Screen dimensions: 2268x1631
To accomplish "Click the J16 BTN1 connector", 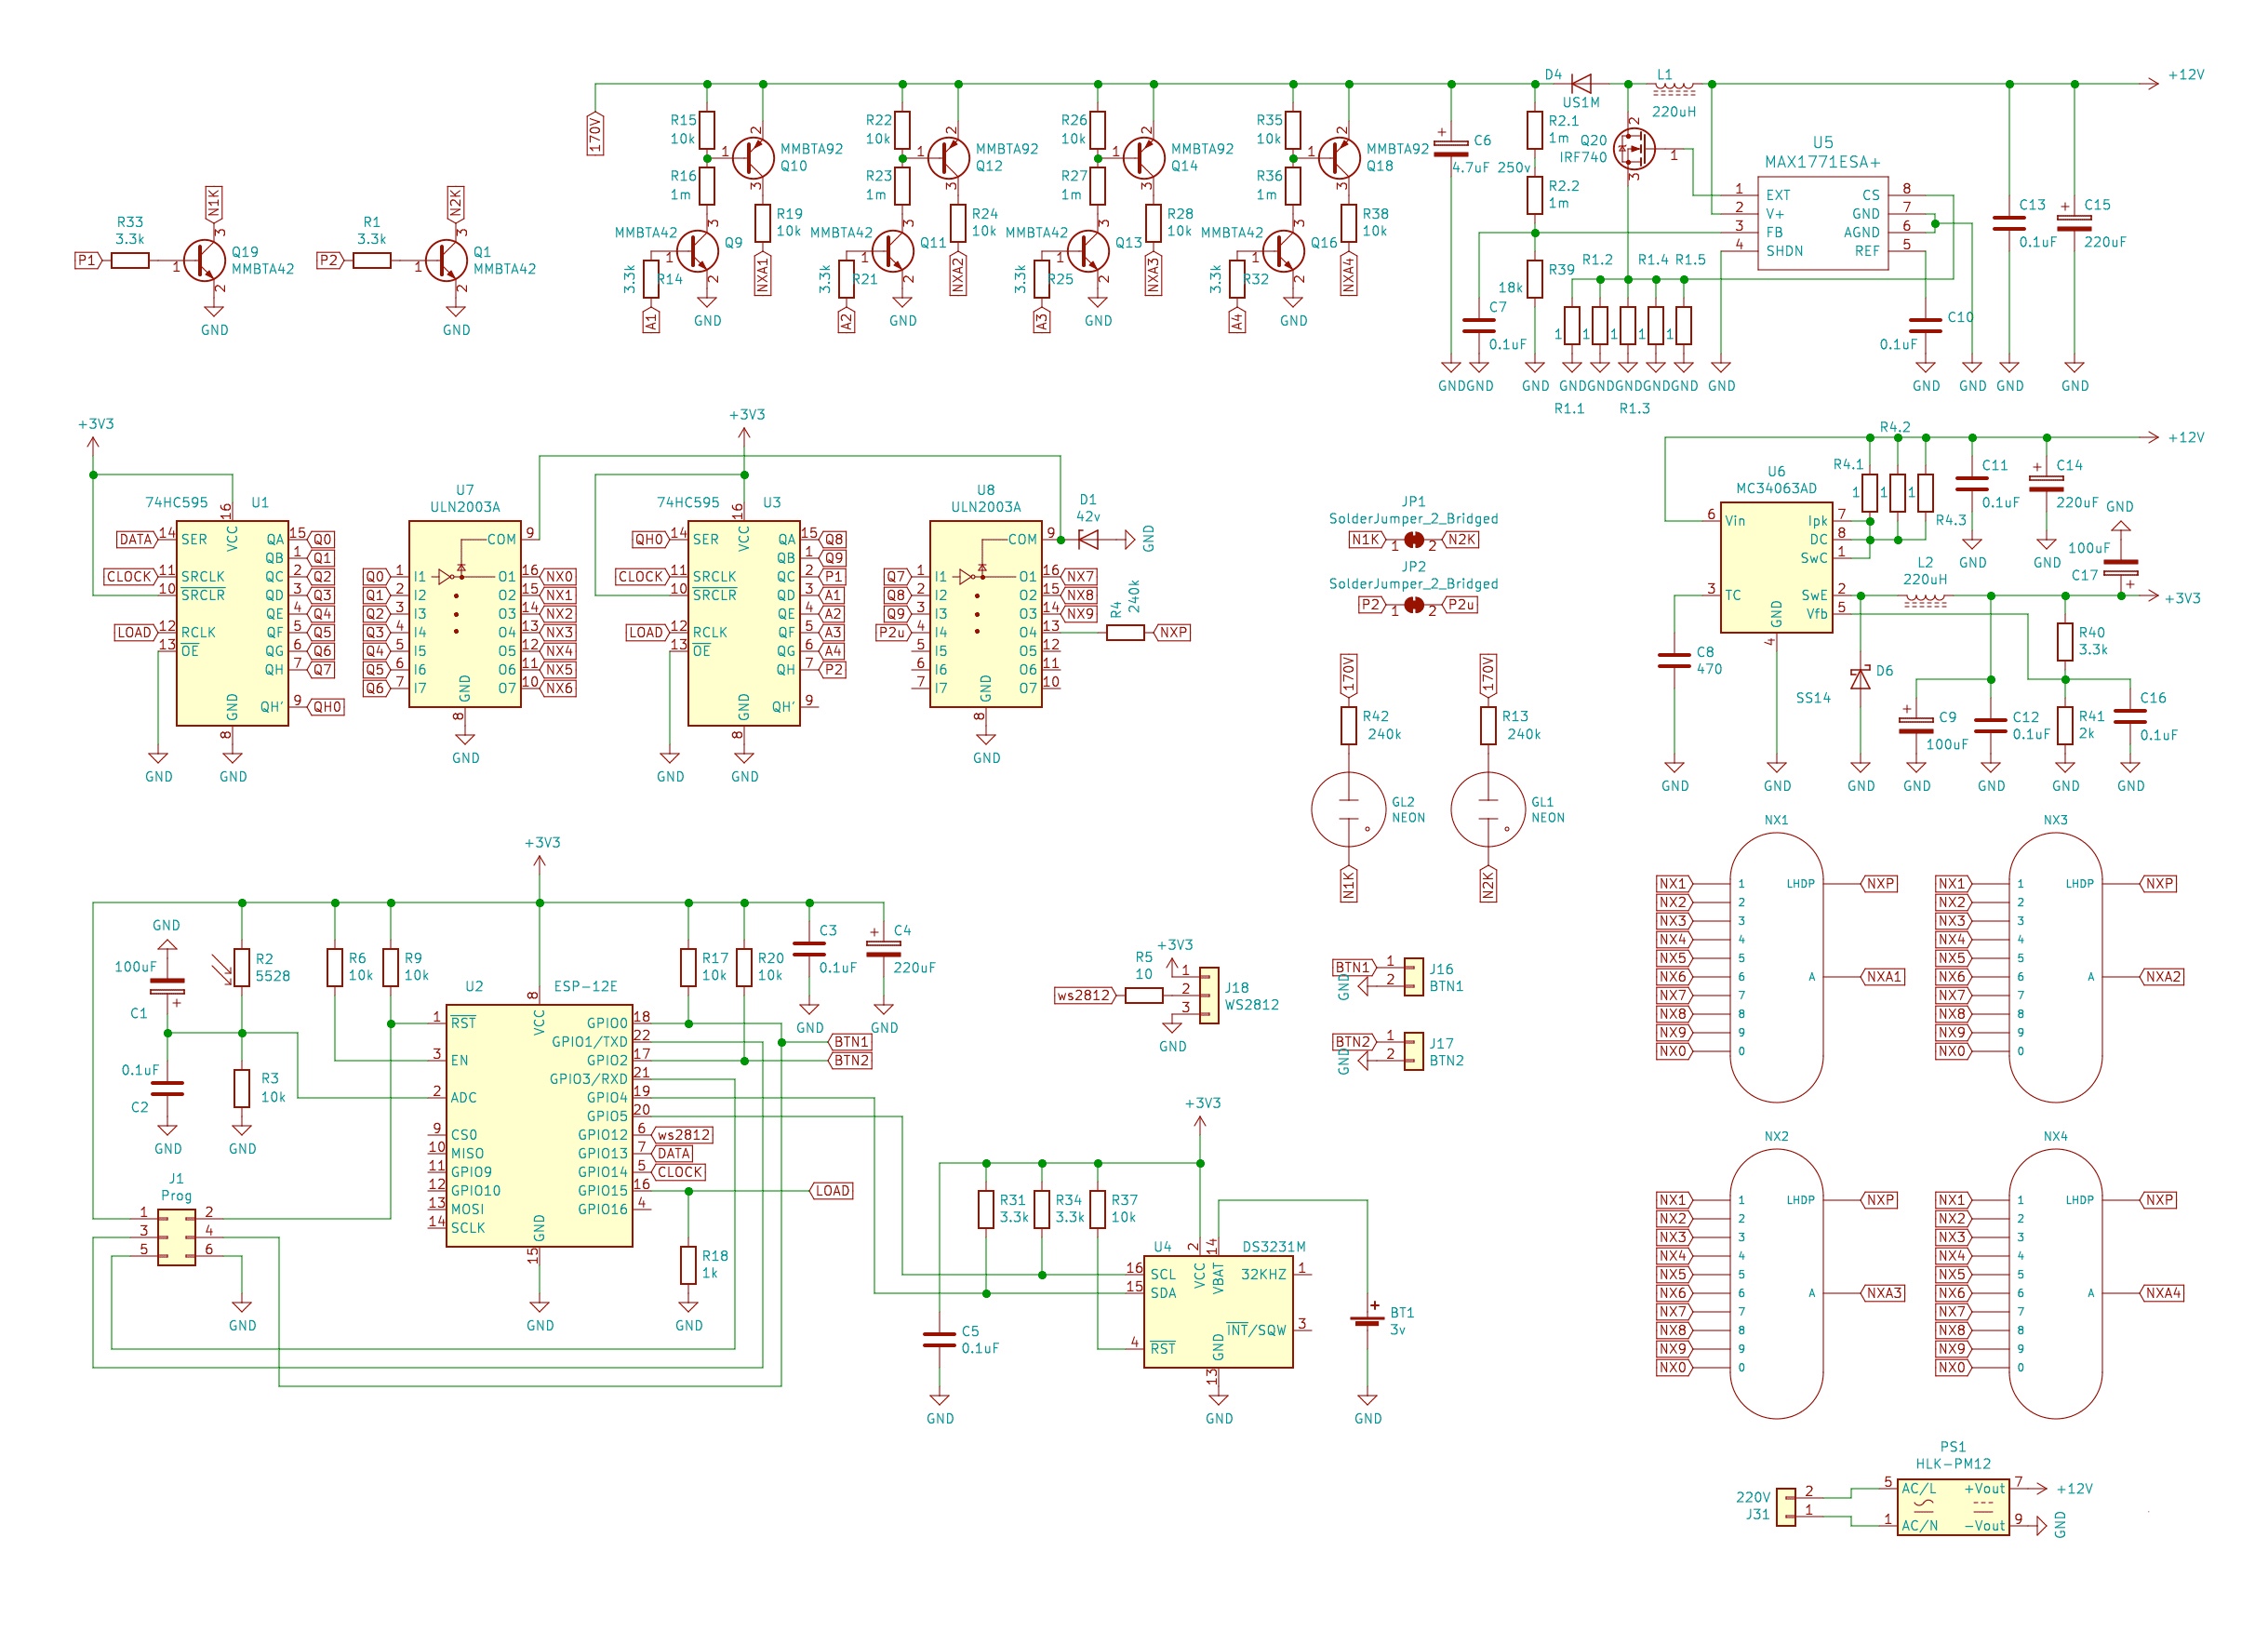I will point(1413,977).
